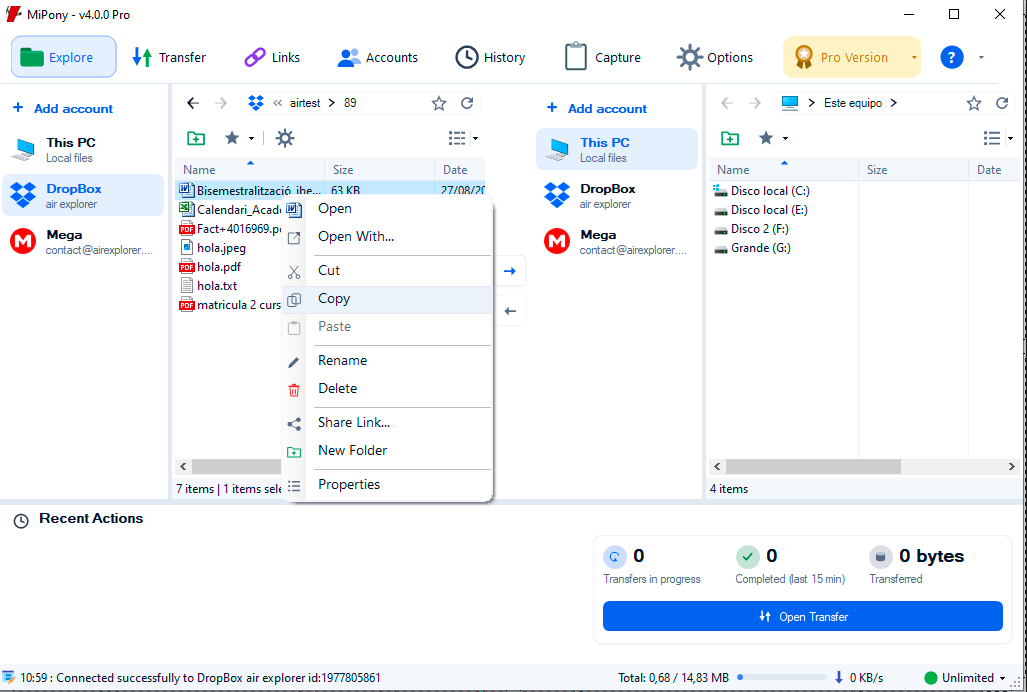
Task: Select Mega in right accounts list
Action: pyautogui.click(x=617, y=242)
